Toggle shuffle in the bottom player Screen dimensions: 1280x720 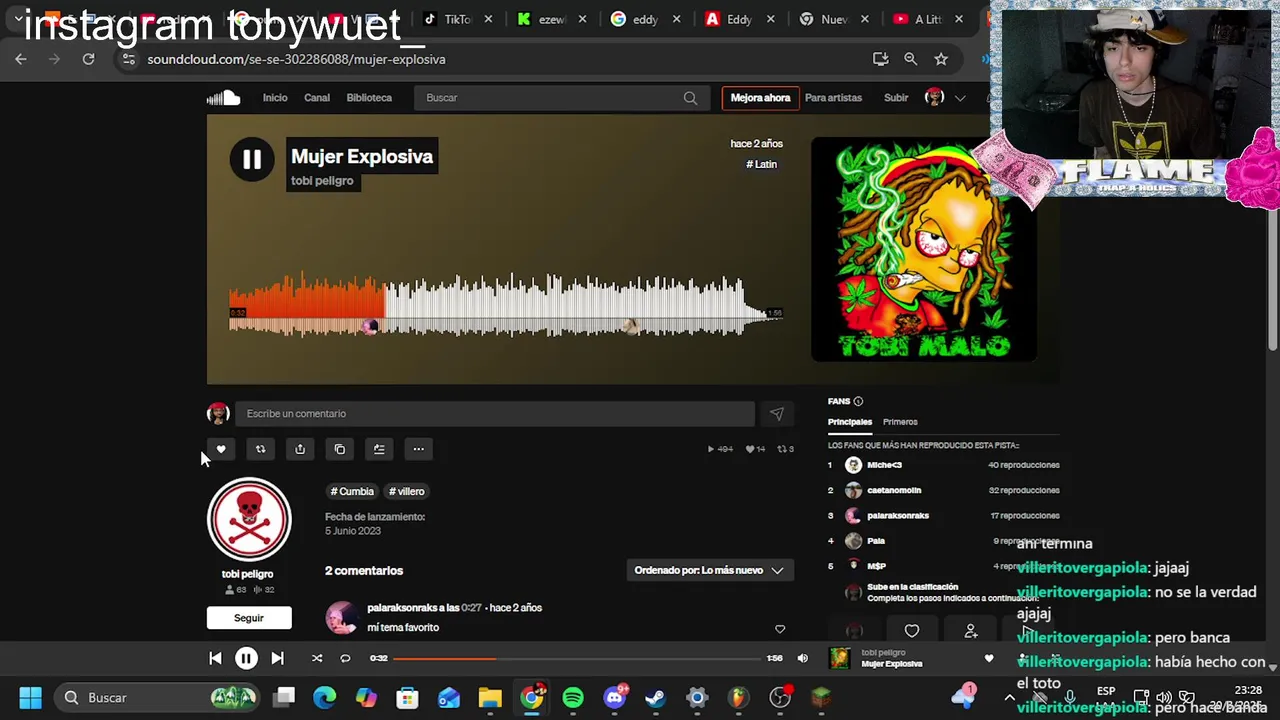(317, 658)
